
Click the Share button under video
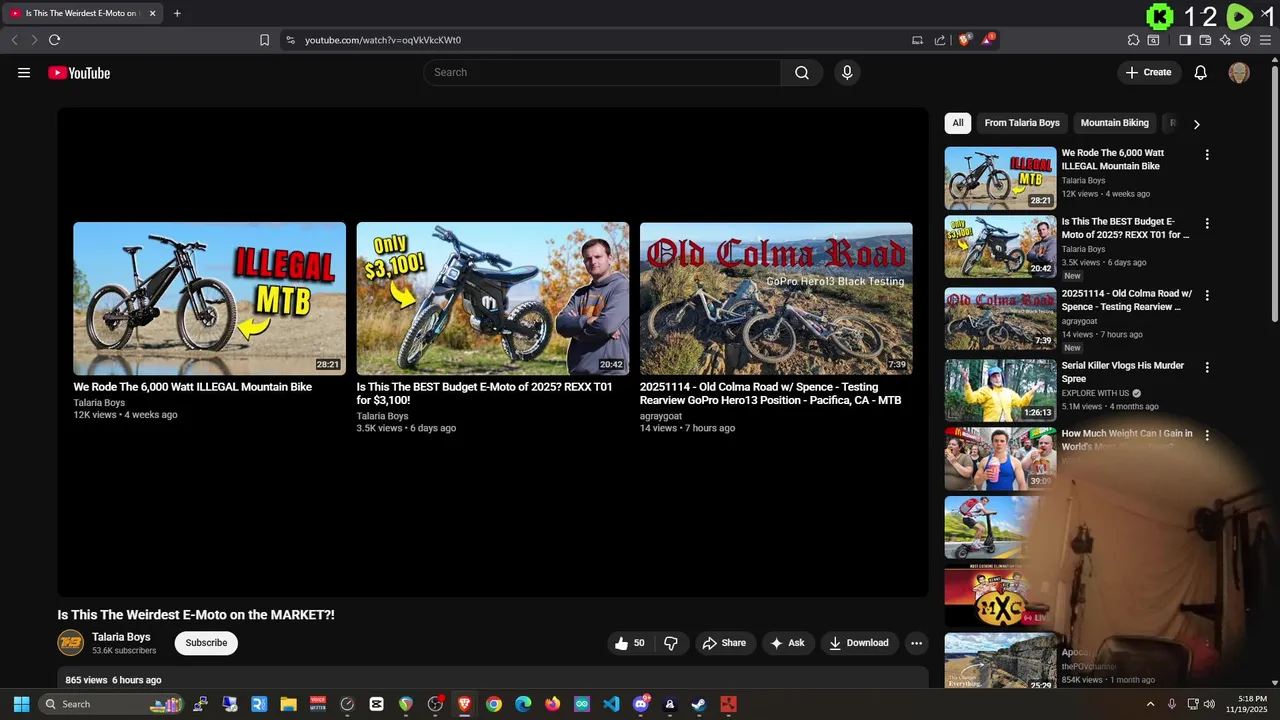coord(724,643)
